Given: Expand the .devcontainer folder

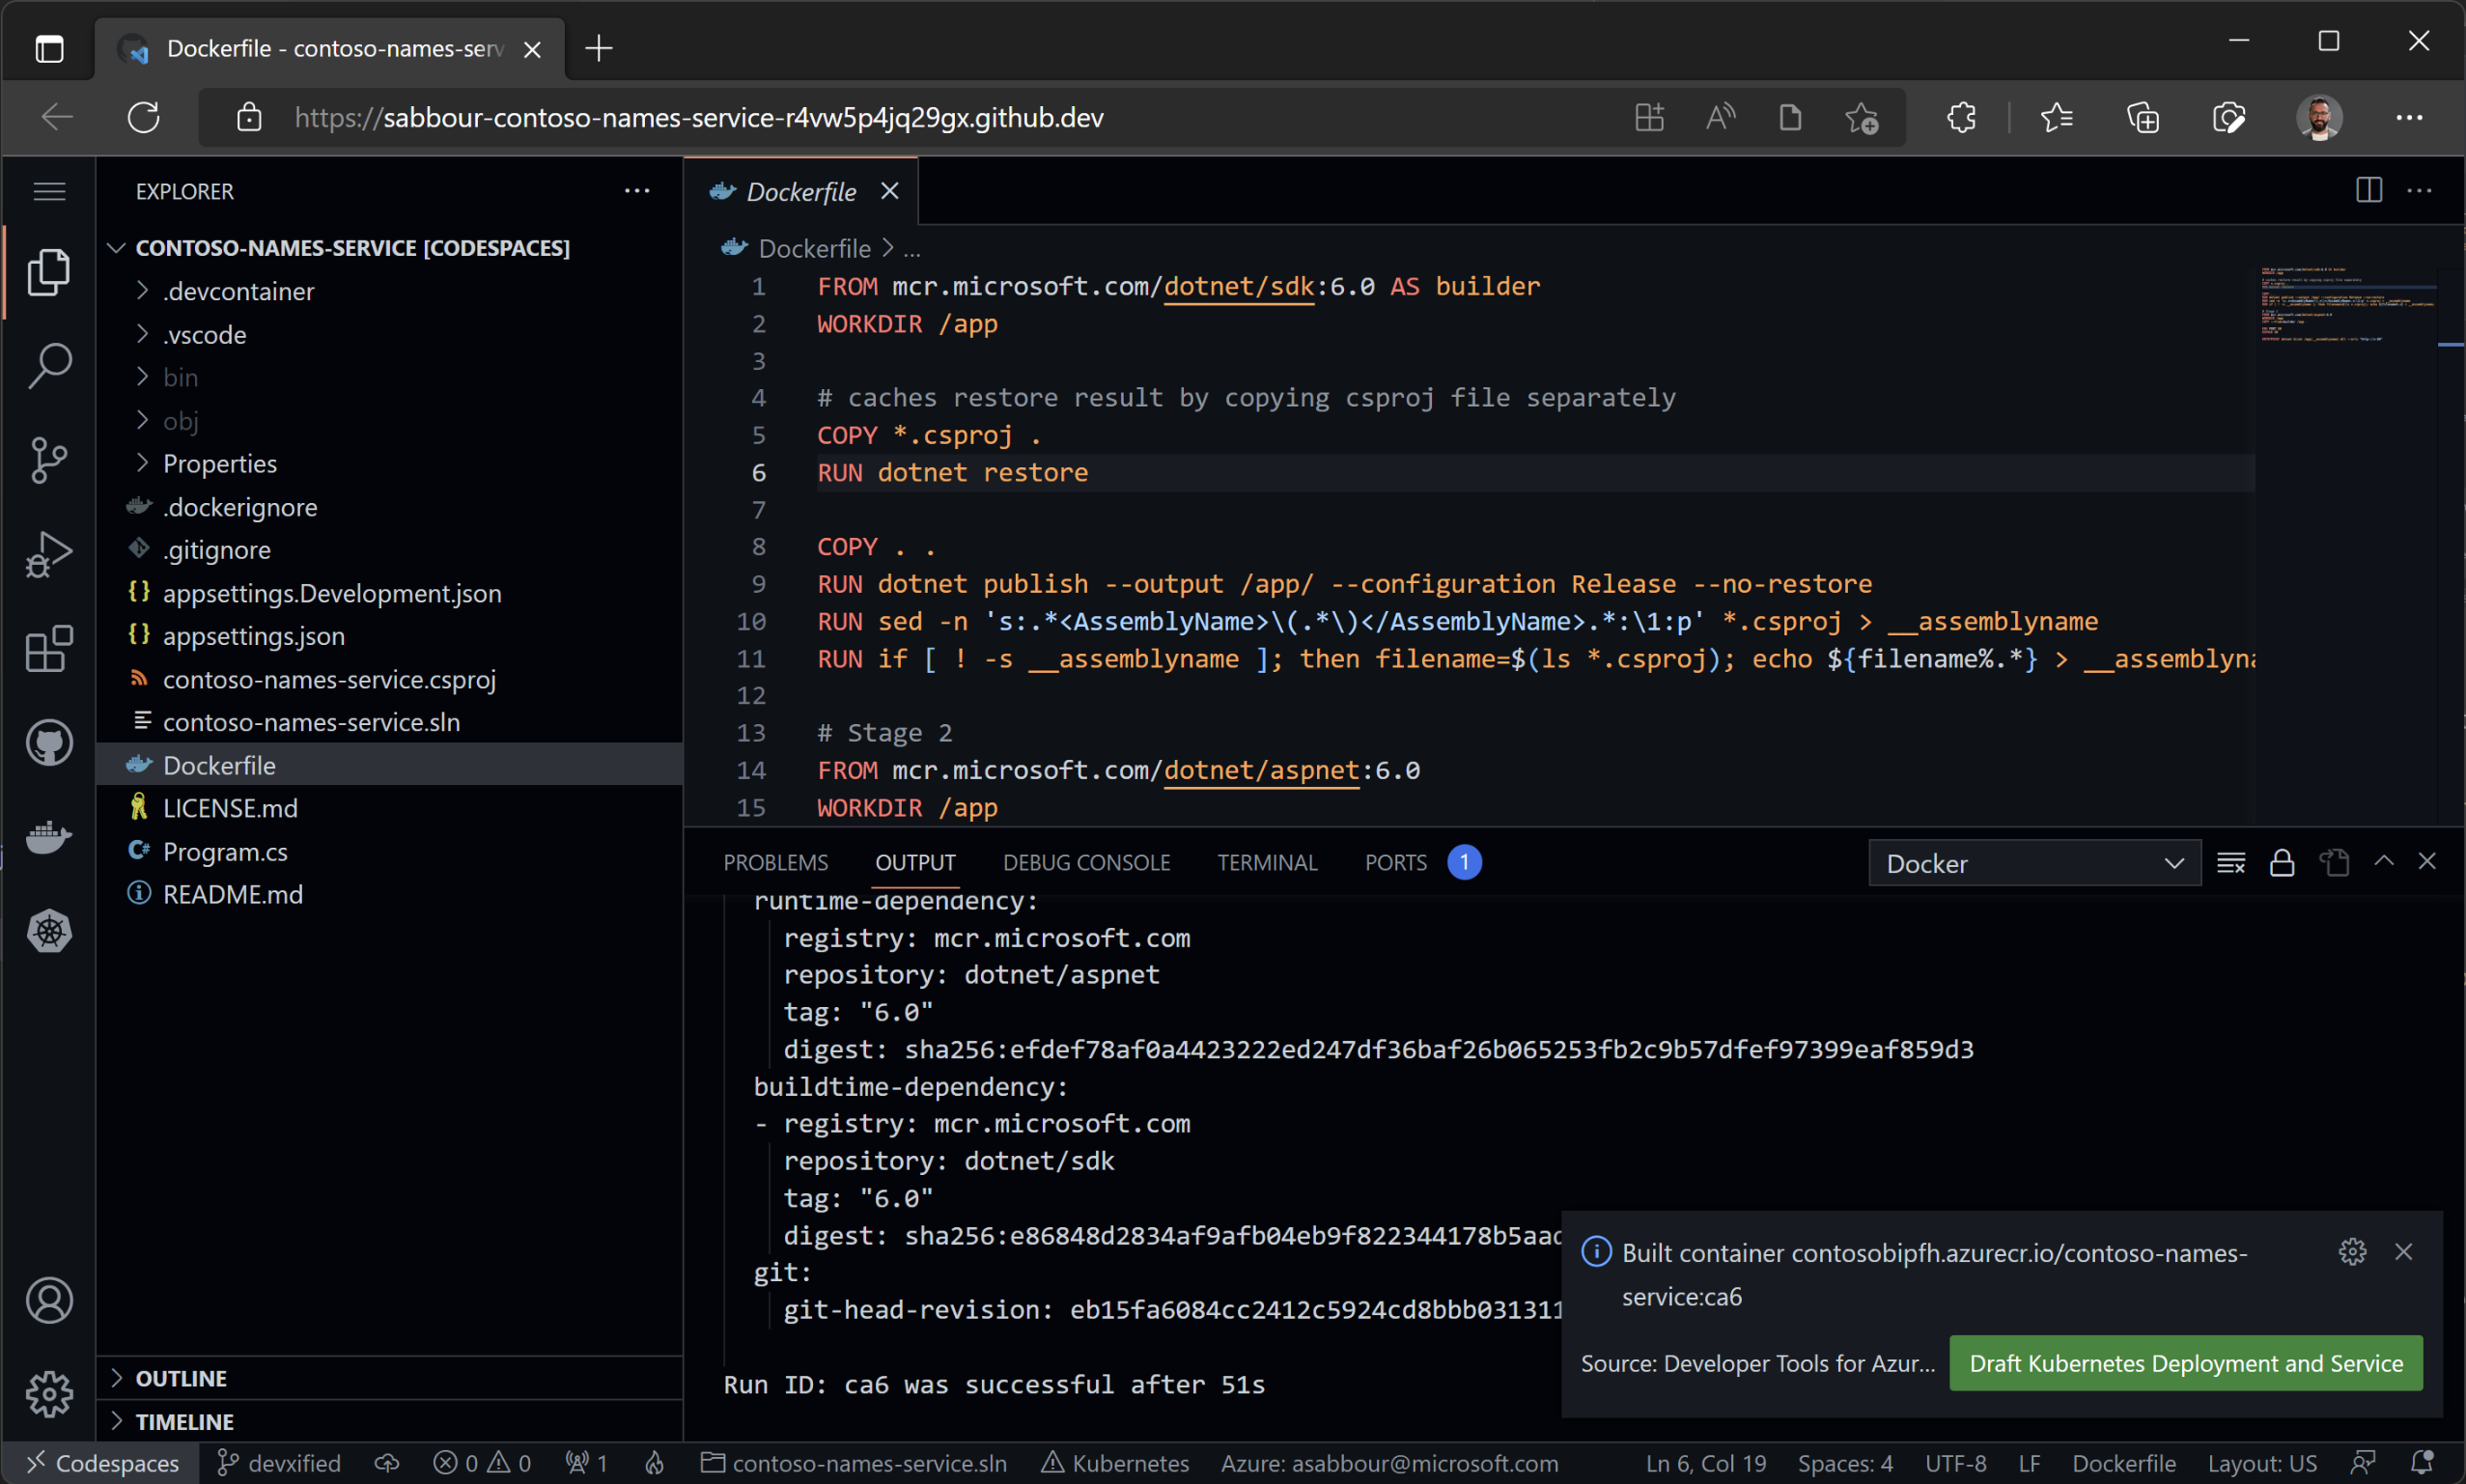Looking at the screenshot, I should [238, 291].
